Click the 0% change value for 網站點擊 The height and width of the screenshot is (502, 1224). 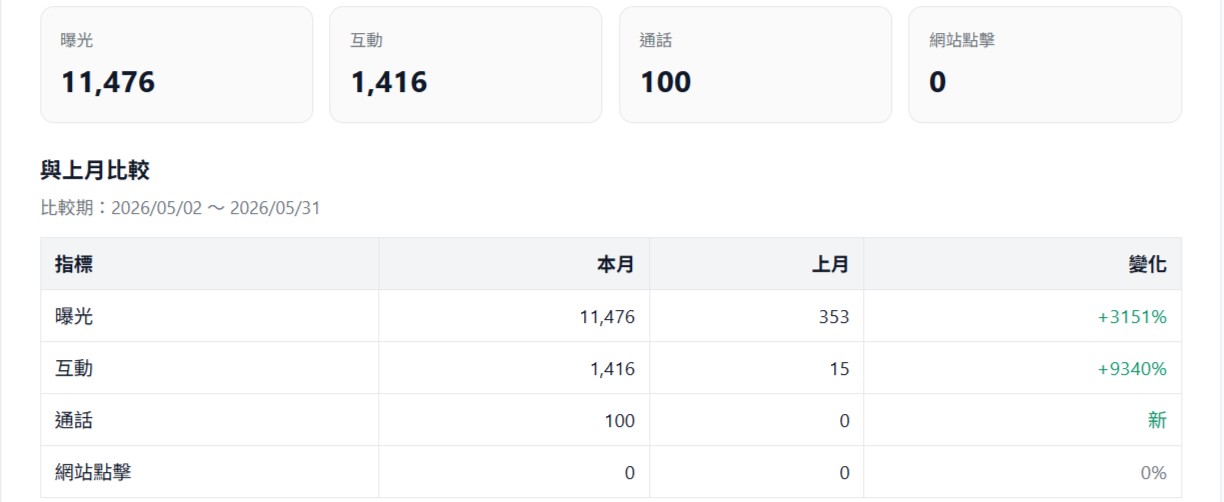1154,473
